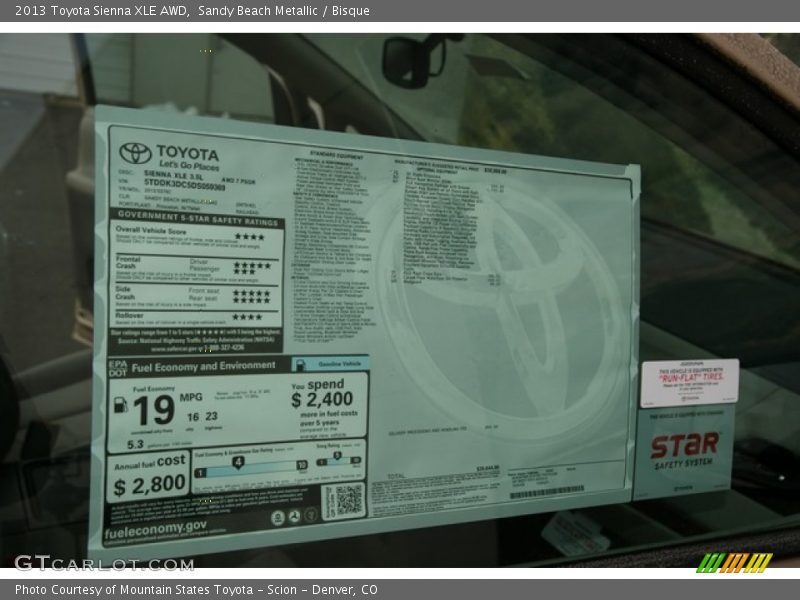Click the Side Crash star ratings
Screen dimensions: 800x600
coord(252,296)
